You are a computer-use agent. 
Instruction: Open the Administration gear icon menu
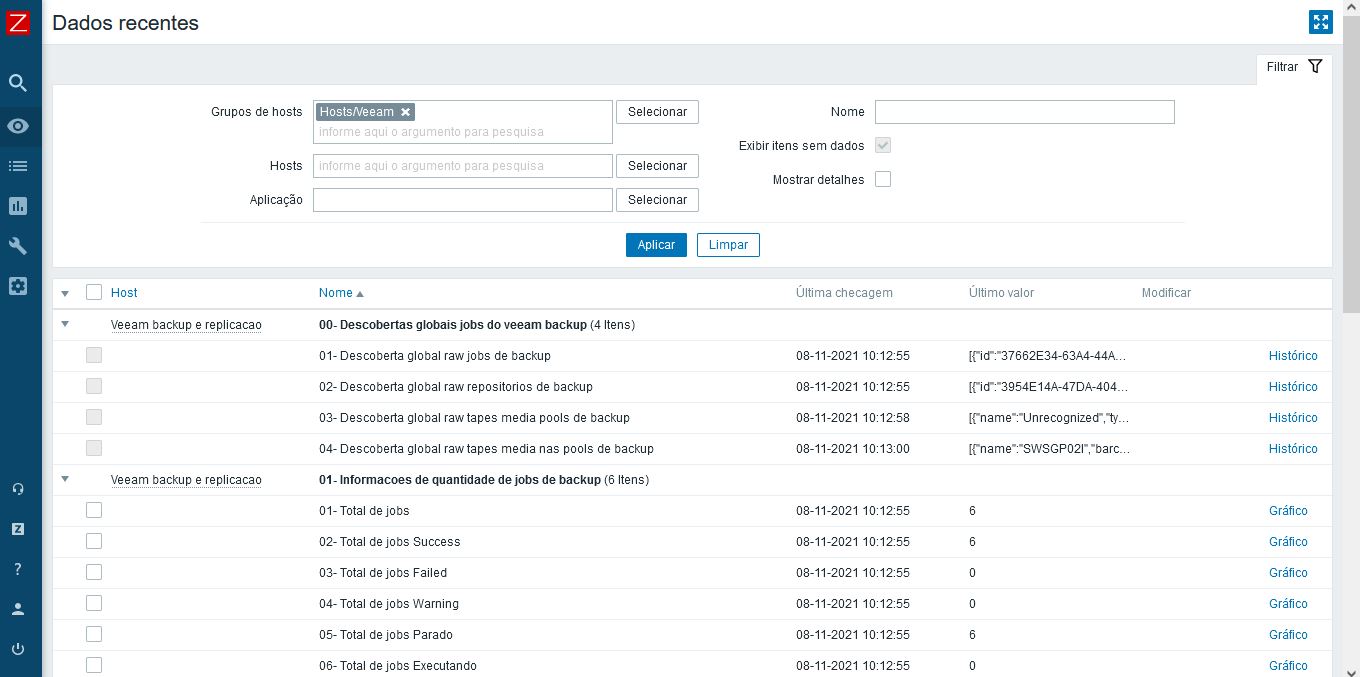[x=18, y=286]
